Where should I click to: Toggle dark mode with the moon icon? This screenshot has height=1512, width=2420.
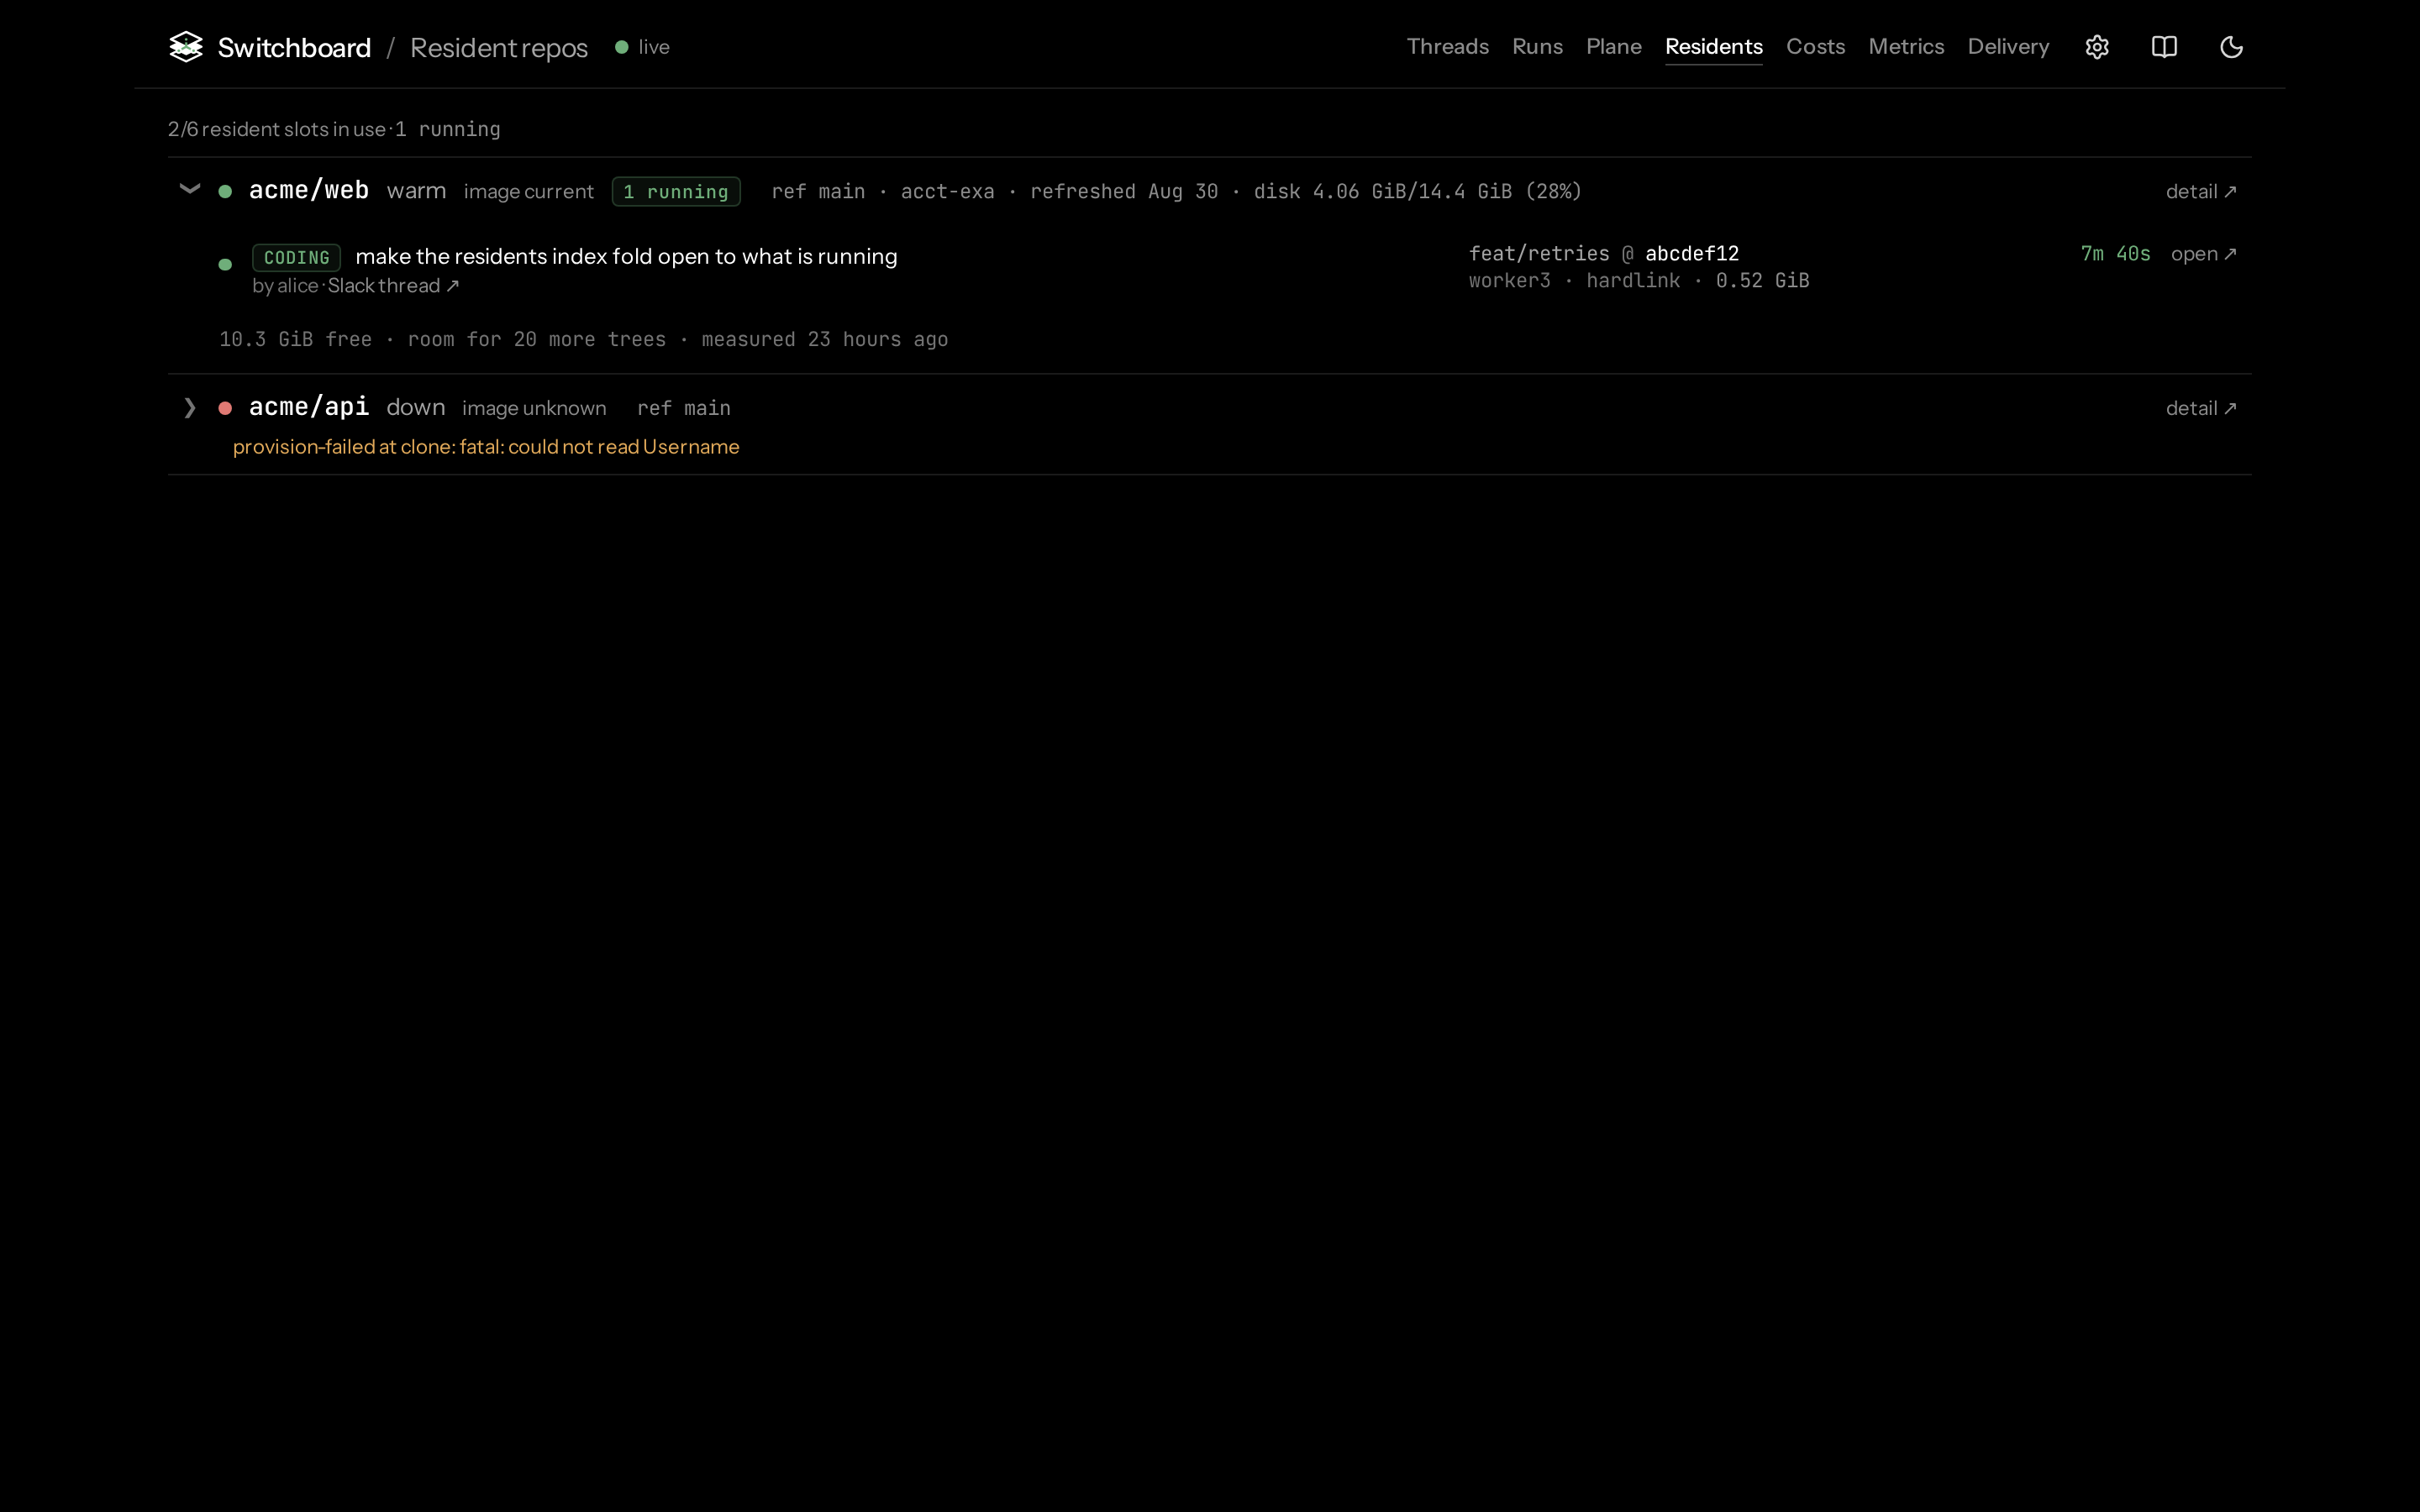[2231, 47]
